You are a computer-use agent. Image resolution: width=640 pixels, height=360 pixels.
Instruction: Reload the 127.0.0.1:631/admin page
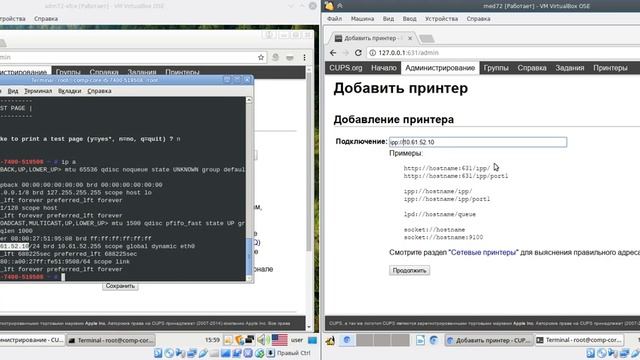(358, 53)
